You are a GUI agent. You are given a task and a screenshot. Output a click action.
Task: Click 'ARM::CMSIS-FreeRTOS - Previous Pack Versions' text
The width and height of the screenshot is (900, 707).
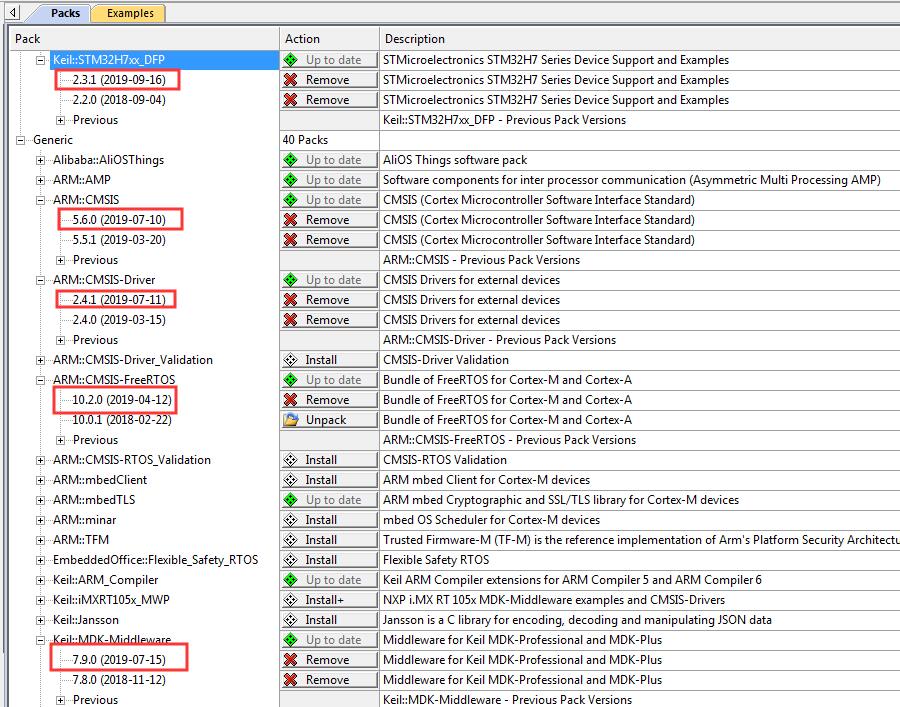pos(510,440)
